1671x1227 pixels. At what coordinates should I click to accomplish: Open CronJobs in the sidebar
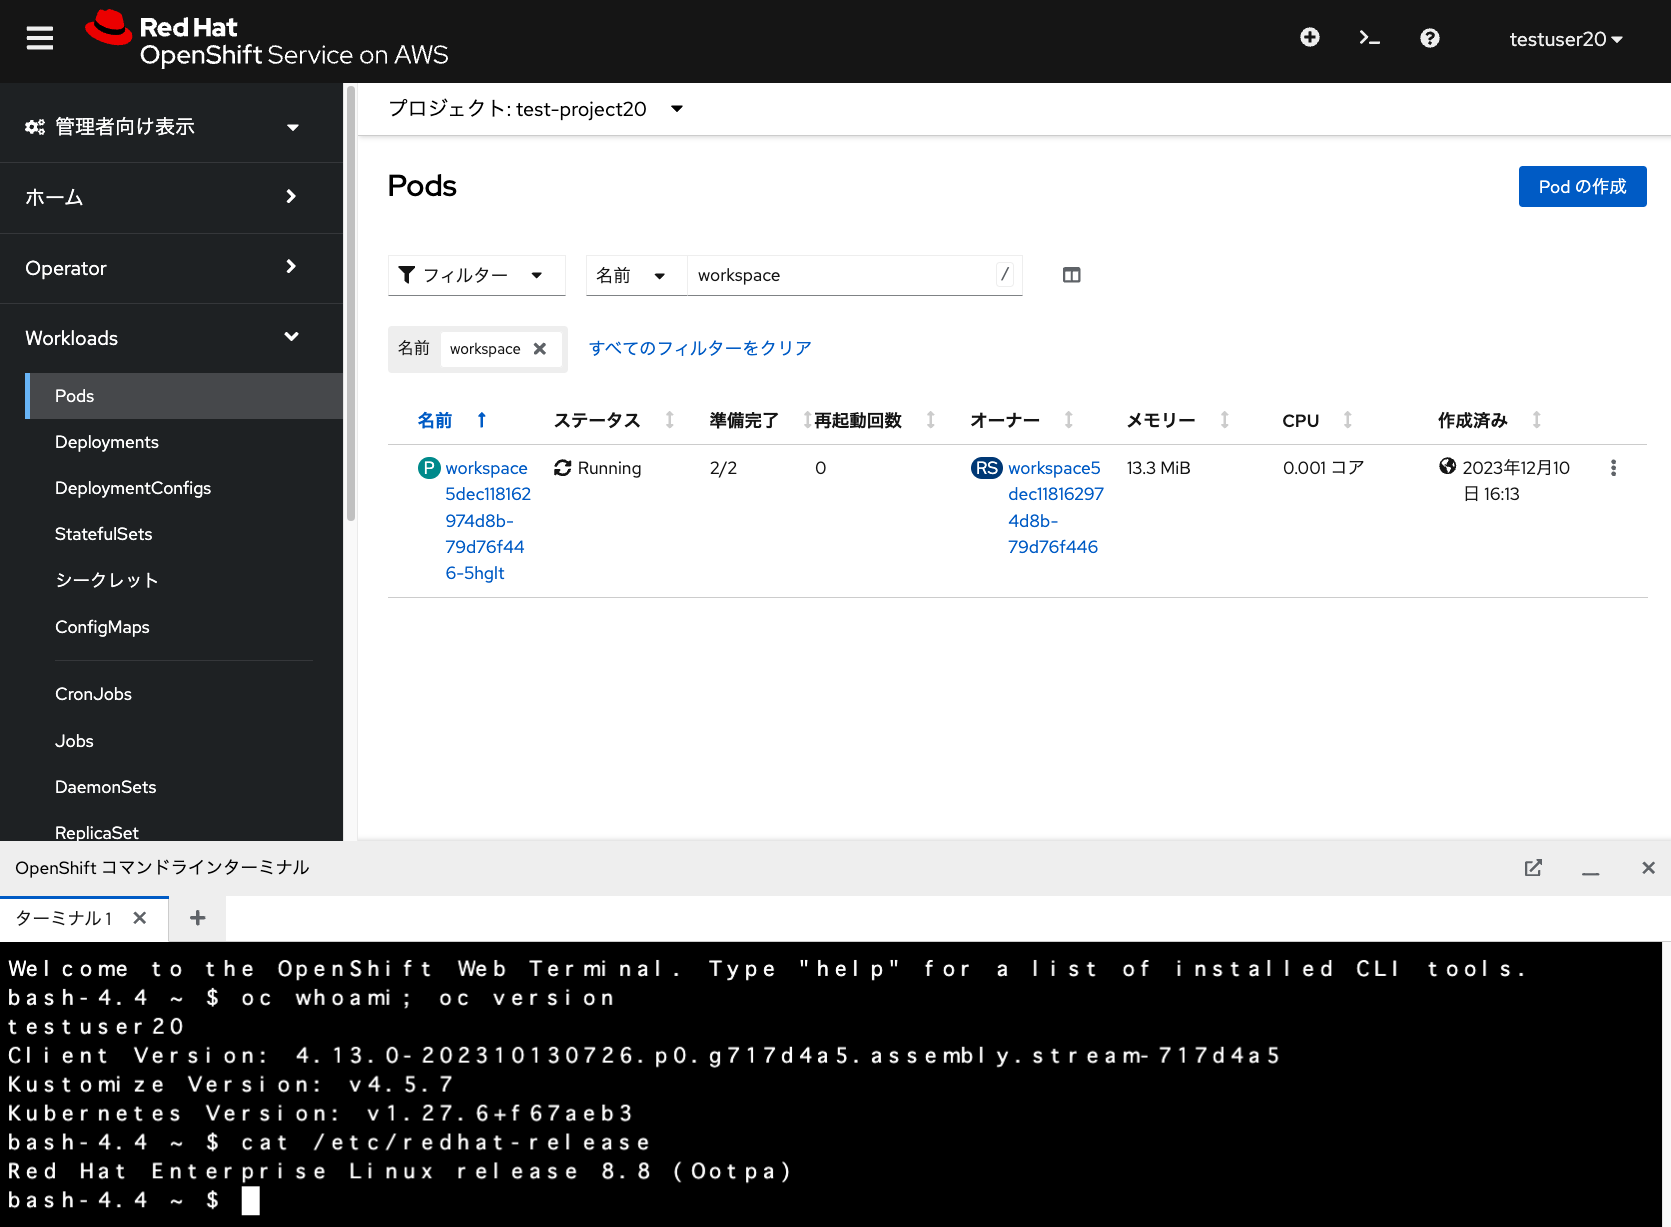point(93,694)
